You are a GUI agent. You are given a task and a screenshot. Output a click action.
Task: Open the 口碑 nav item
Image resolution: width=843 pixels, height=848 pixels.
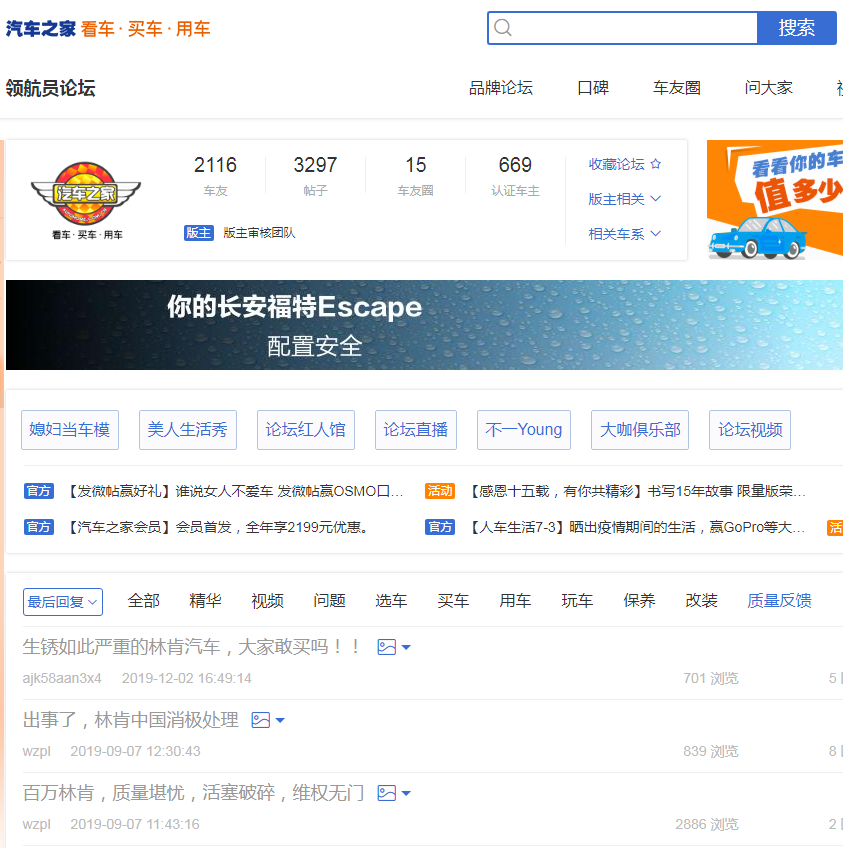click(x=593, y=88)
